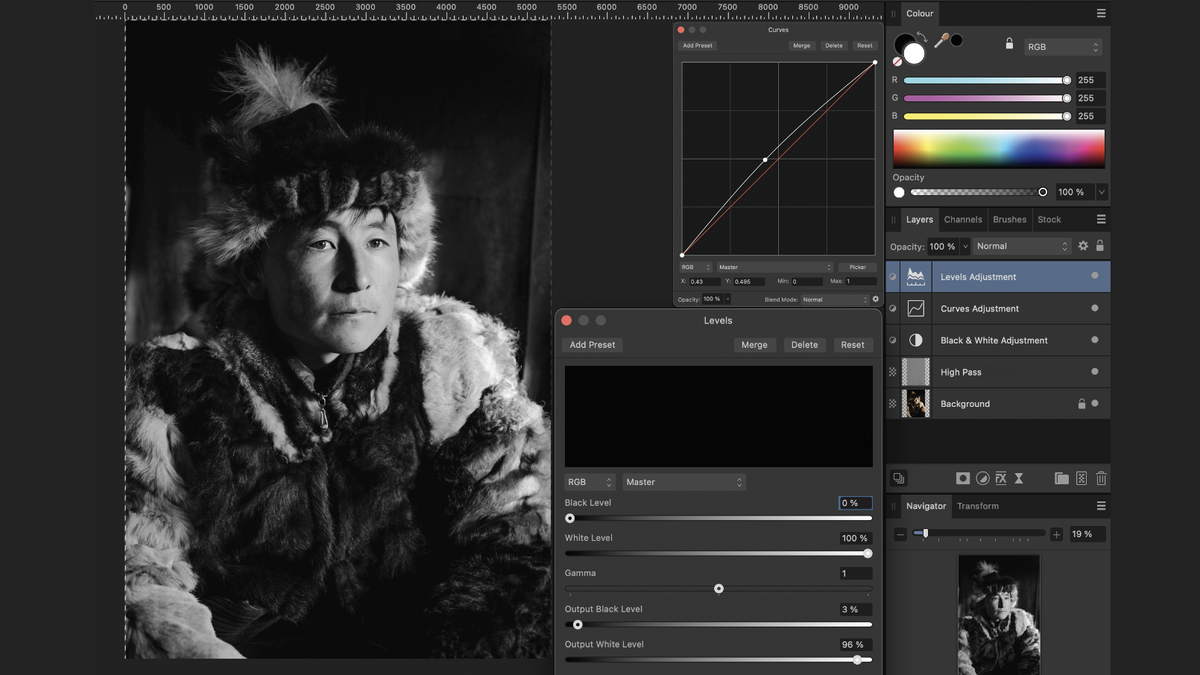
Task: Click the Black & White Adjustment contrast icon
Action: [x=915, y=340]
